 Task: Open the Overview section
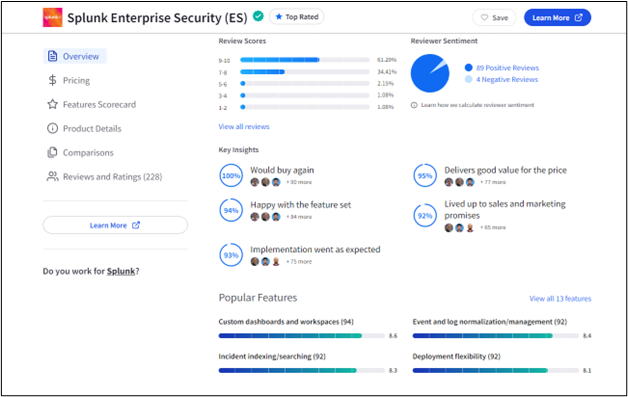(74, 56)
